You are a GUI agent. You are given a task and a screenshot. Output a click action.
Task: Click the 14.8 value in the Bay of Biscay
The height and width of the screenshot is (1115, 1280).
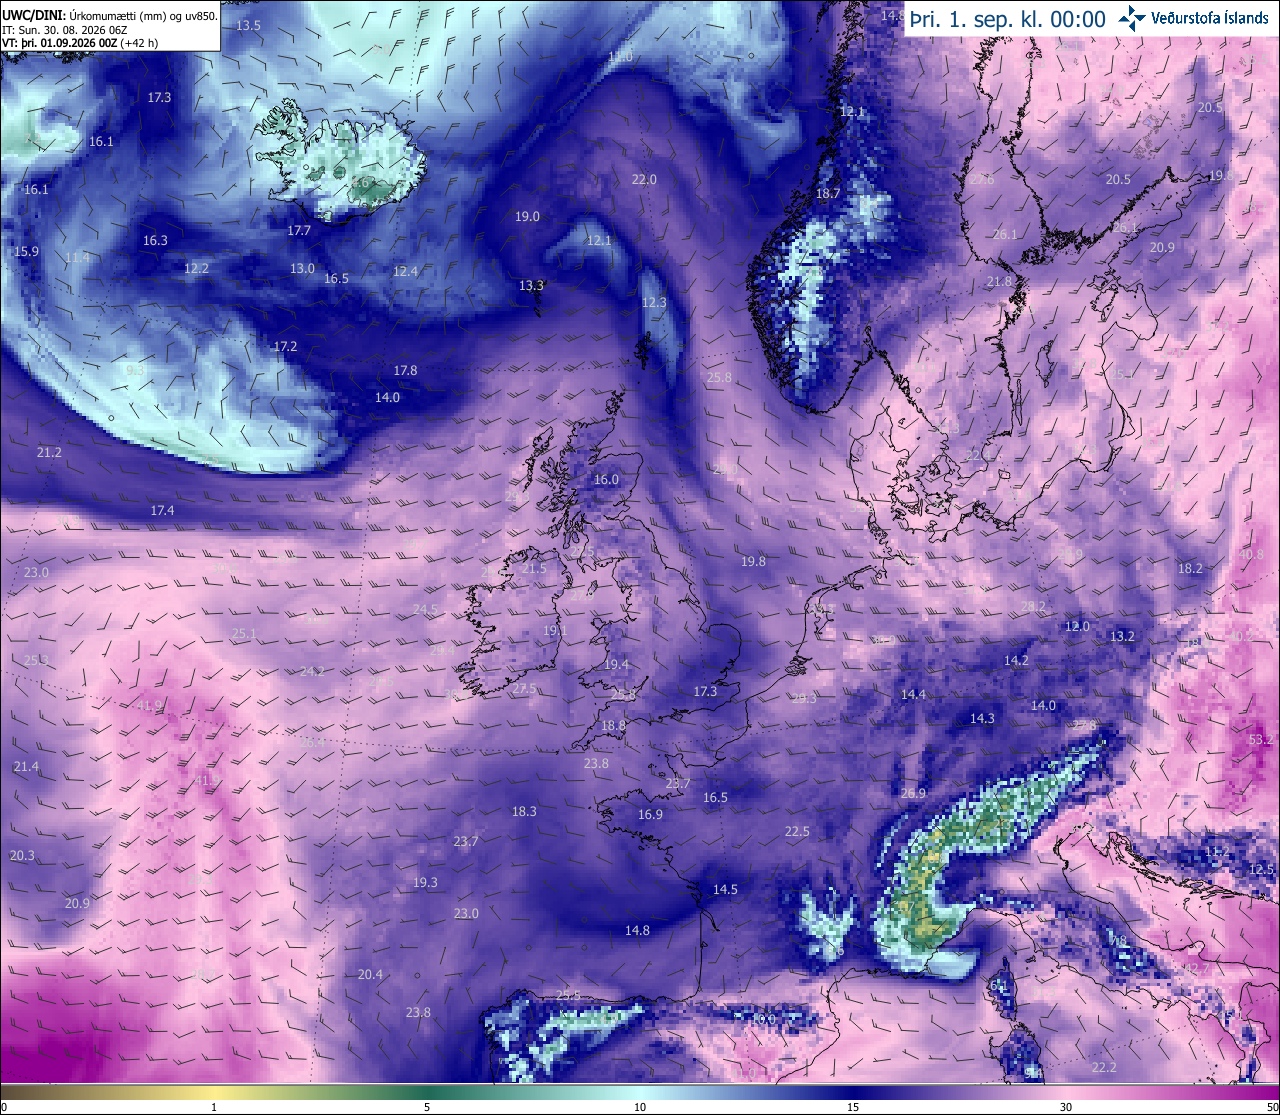[x=637, y=931]
